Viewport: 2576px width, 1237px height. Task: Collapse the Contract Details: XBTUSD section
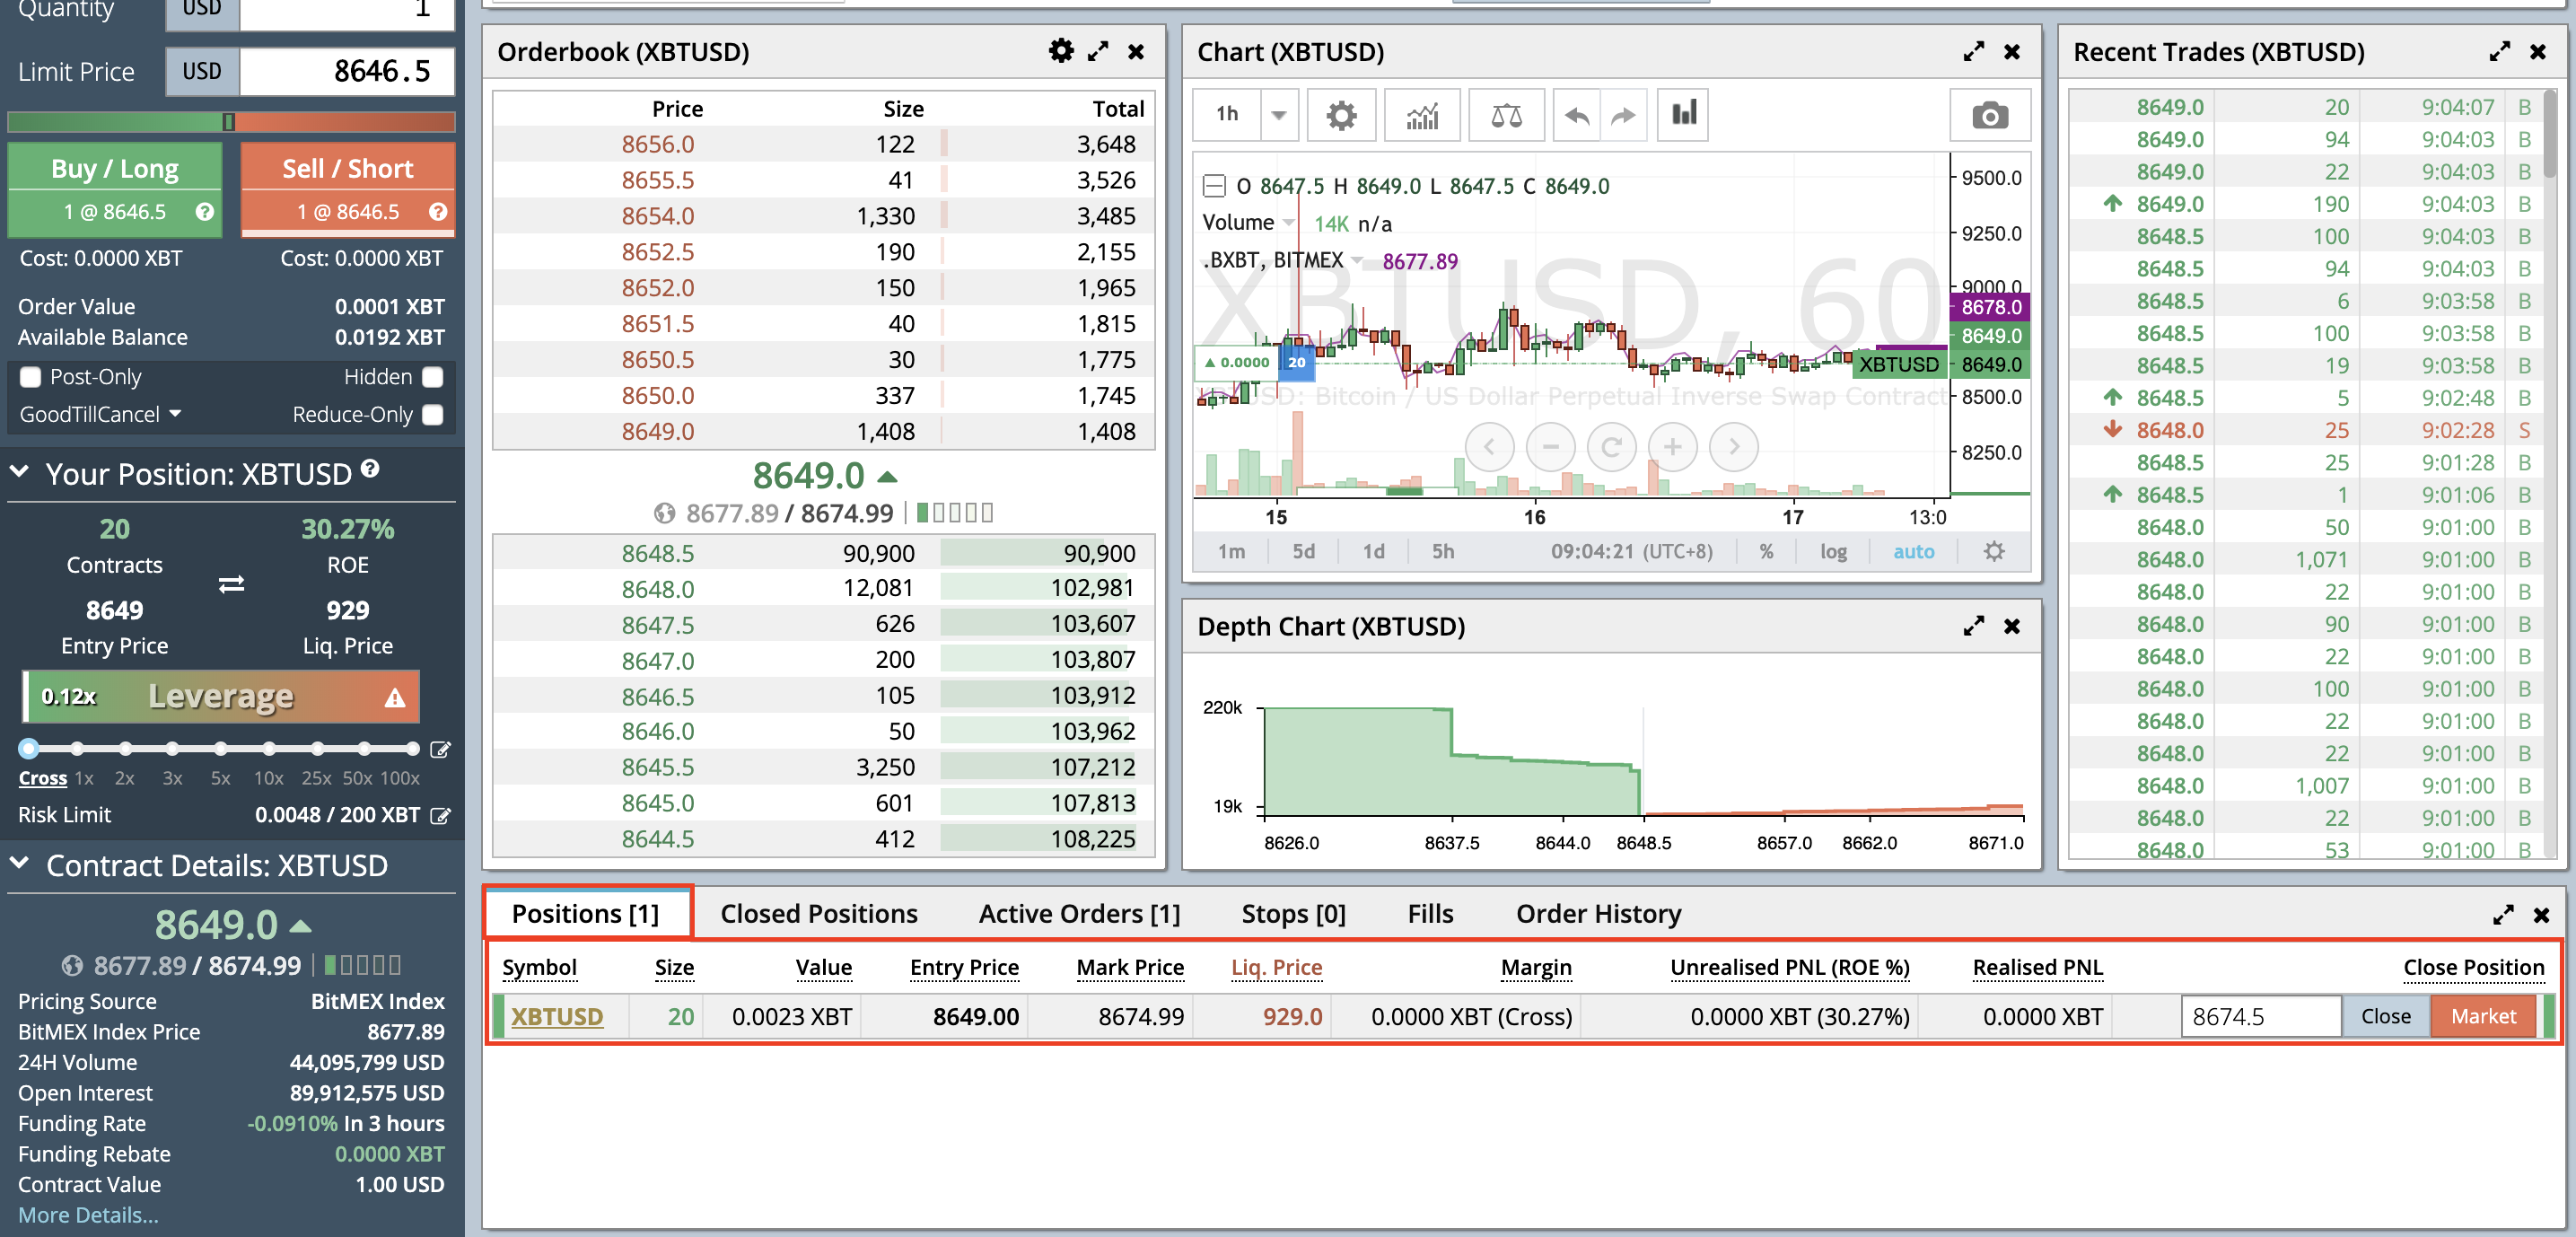20,864
